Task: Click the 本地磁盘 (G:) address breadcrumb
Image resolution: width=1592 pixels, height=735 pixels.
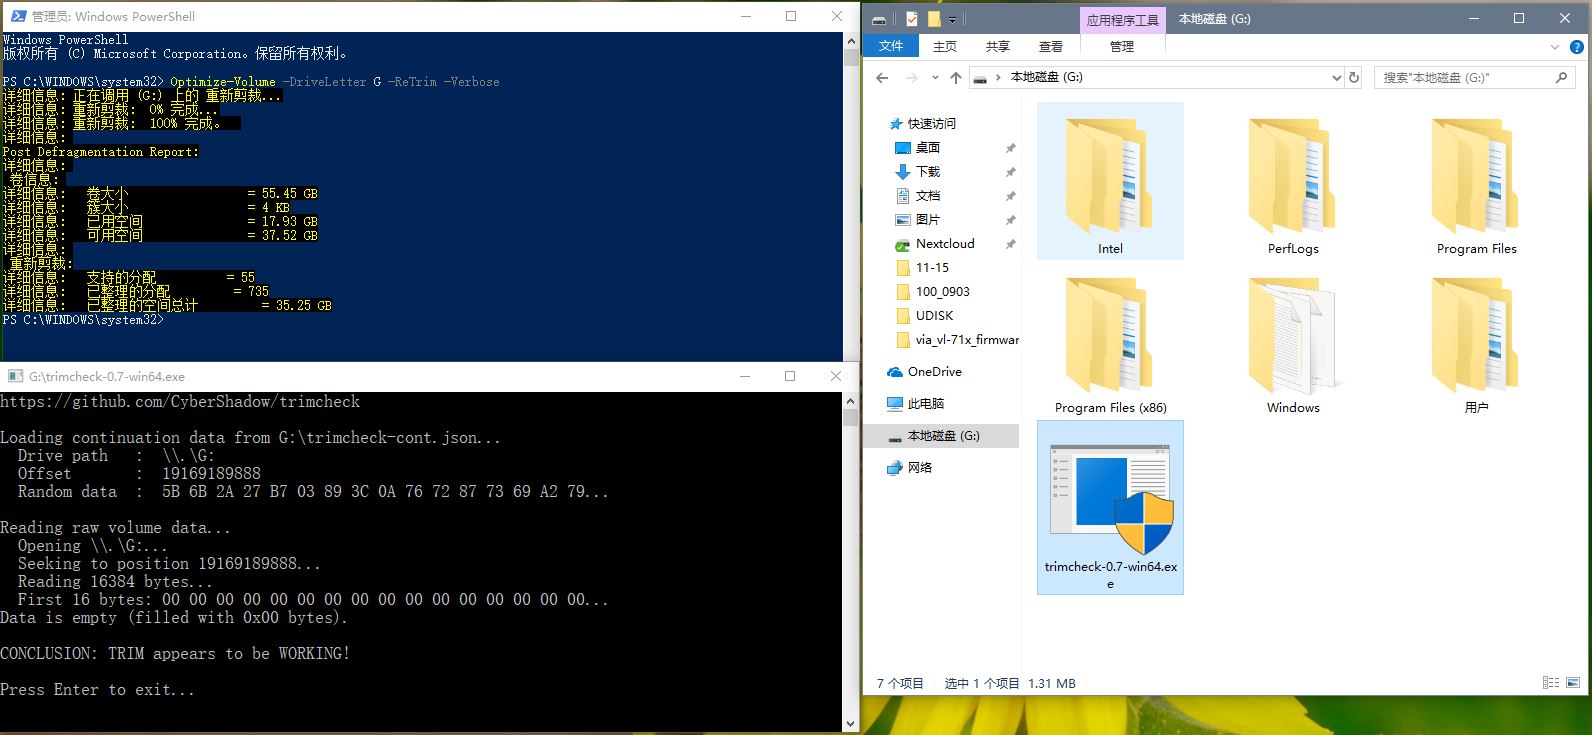Action: point(1046,77)
